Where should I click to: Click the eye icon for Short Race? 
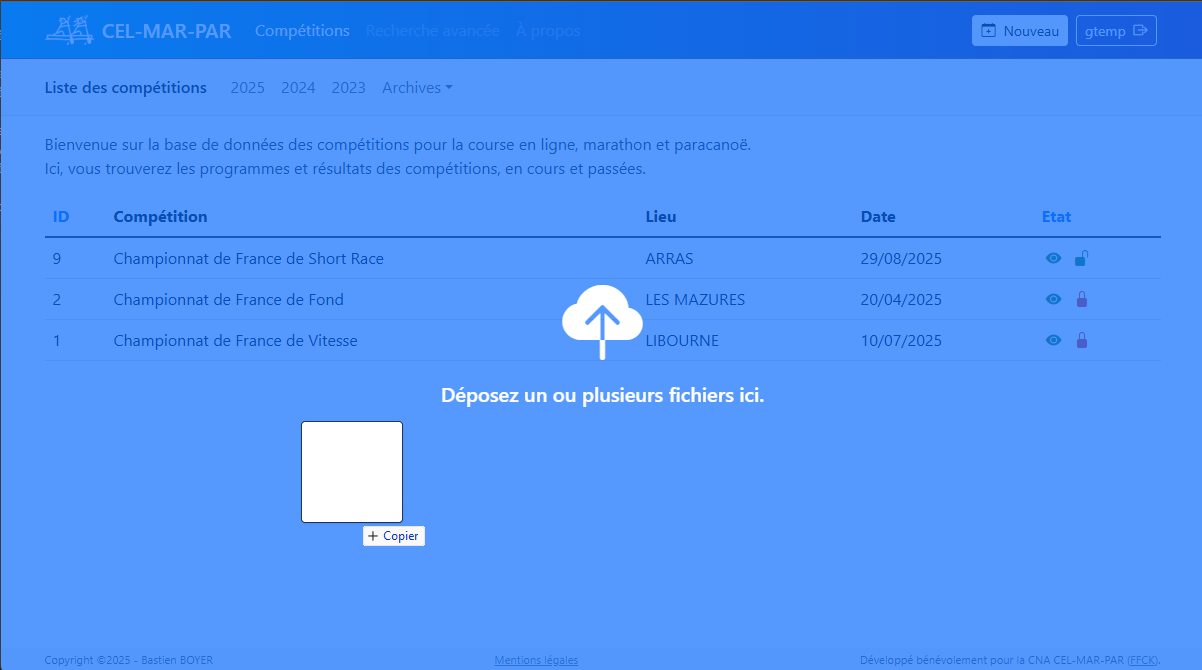(x=1053, y=259)
